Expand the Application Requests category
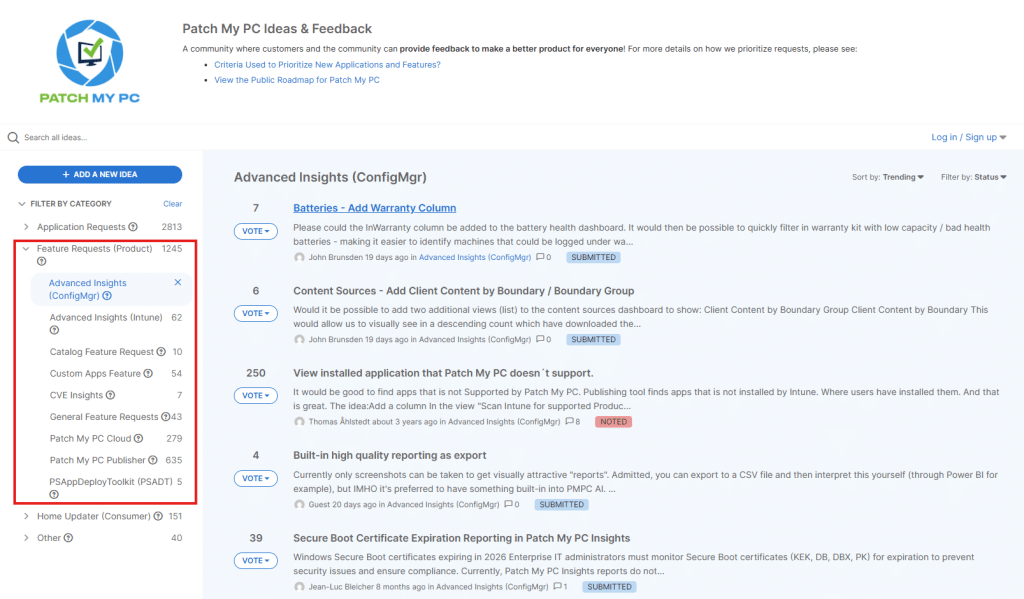 [26, 227]
